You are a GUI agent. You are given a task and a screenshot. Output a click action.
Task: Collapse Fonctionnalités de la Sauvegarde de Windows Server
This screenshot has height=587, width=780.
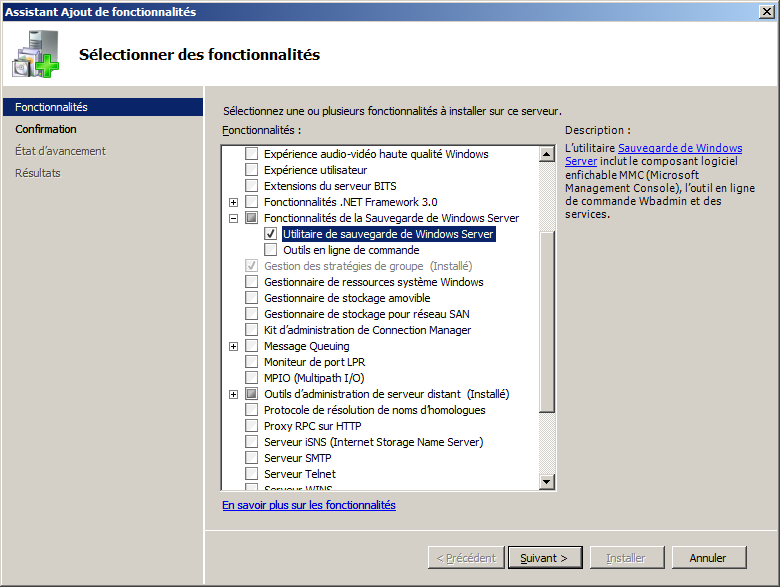coord(234,218)
